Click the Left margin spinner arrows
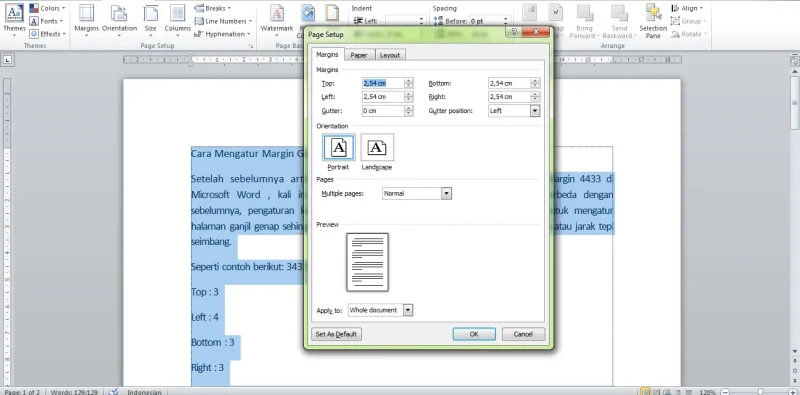Image resolution: width=800 pixels, height=395 pixels. click(x=409, y=96)
